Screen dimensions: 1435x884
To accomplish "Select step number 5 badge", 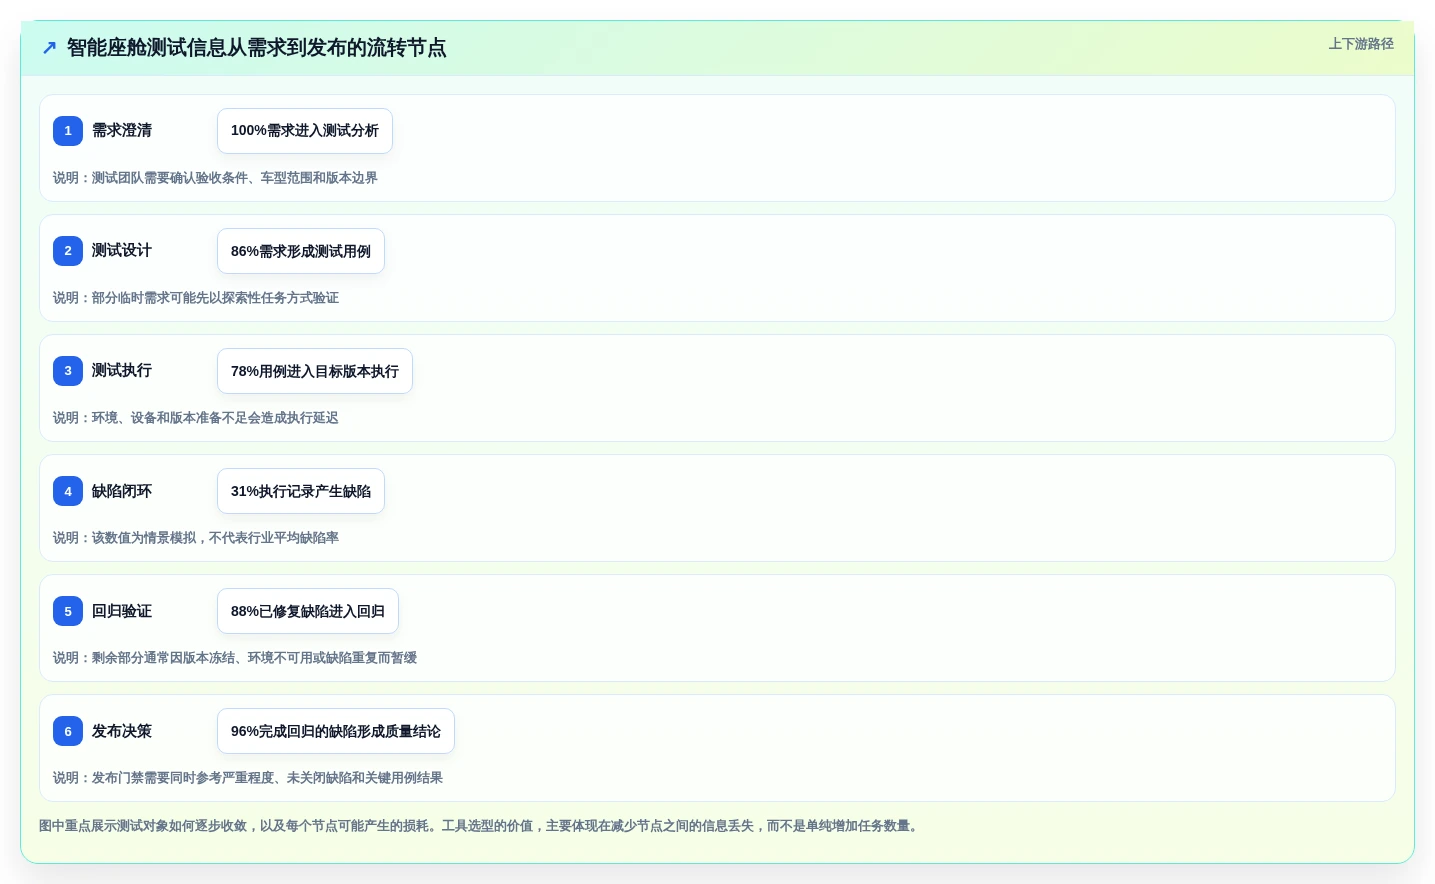I will click(x=68, y=611).
